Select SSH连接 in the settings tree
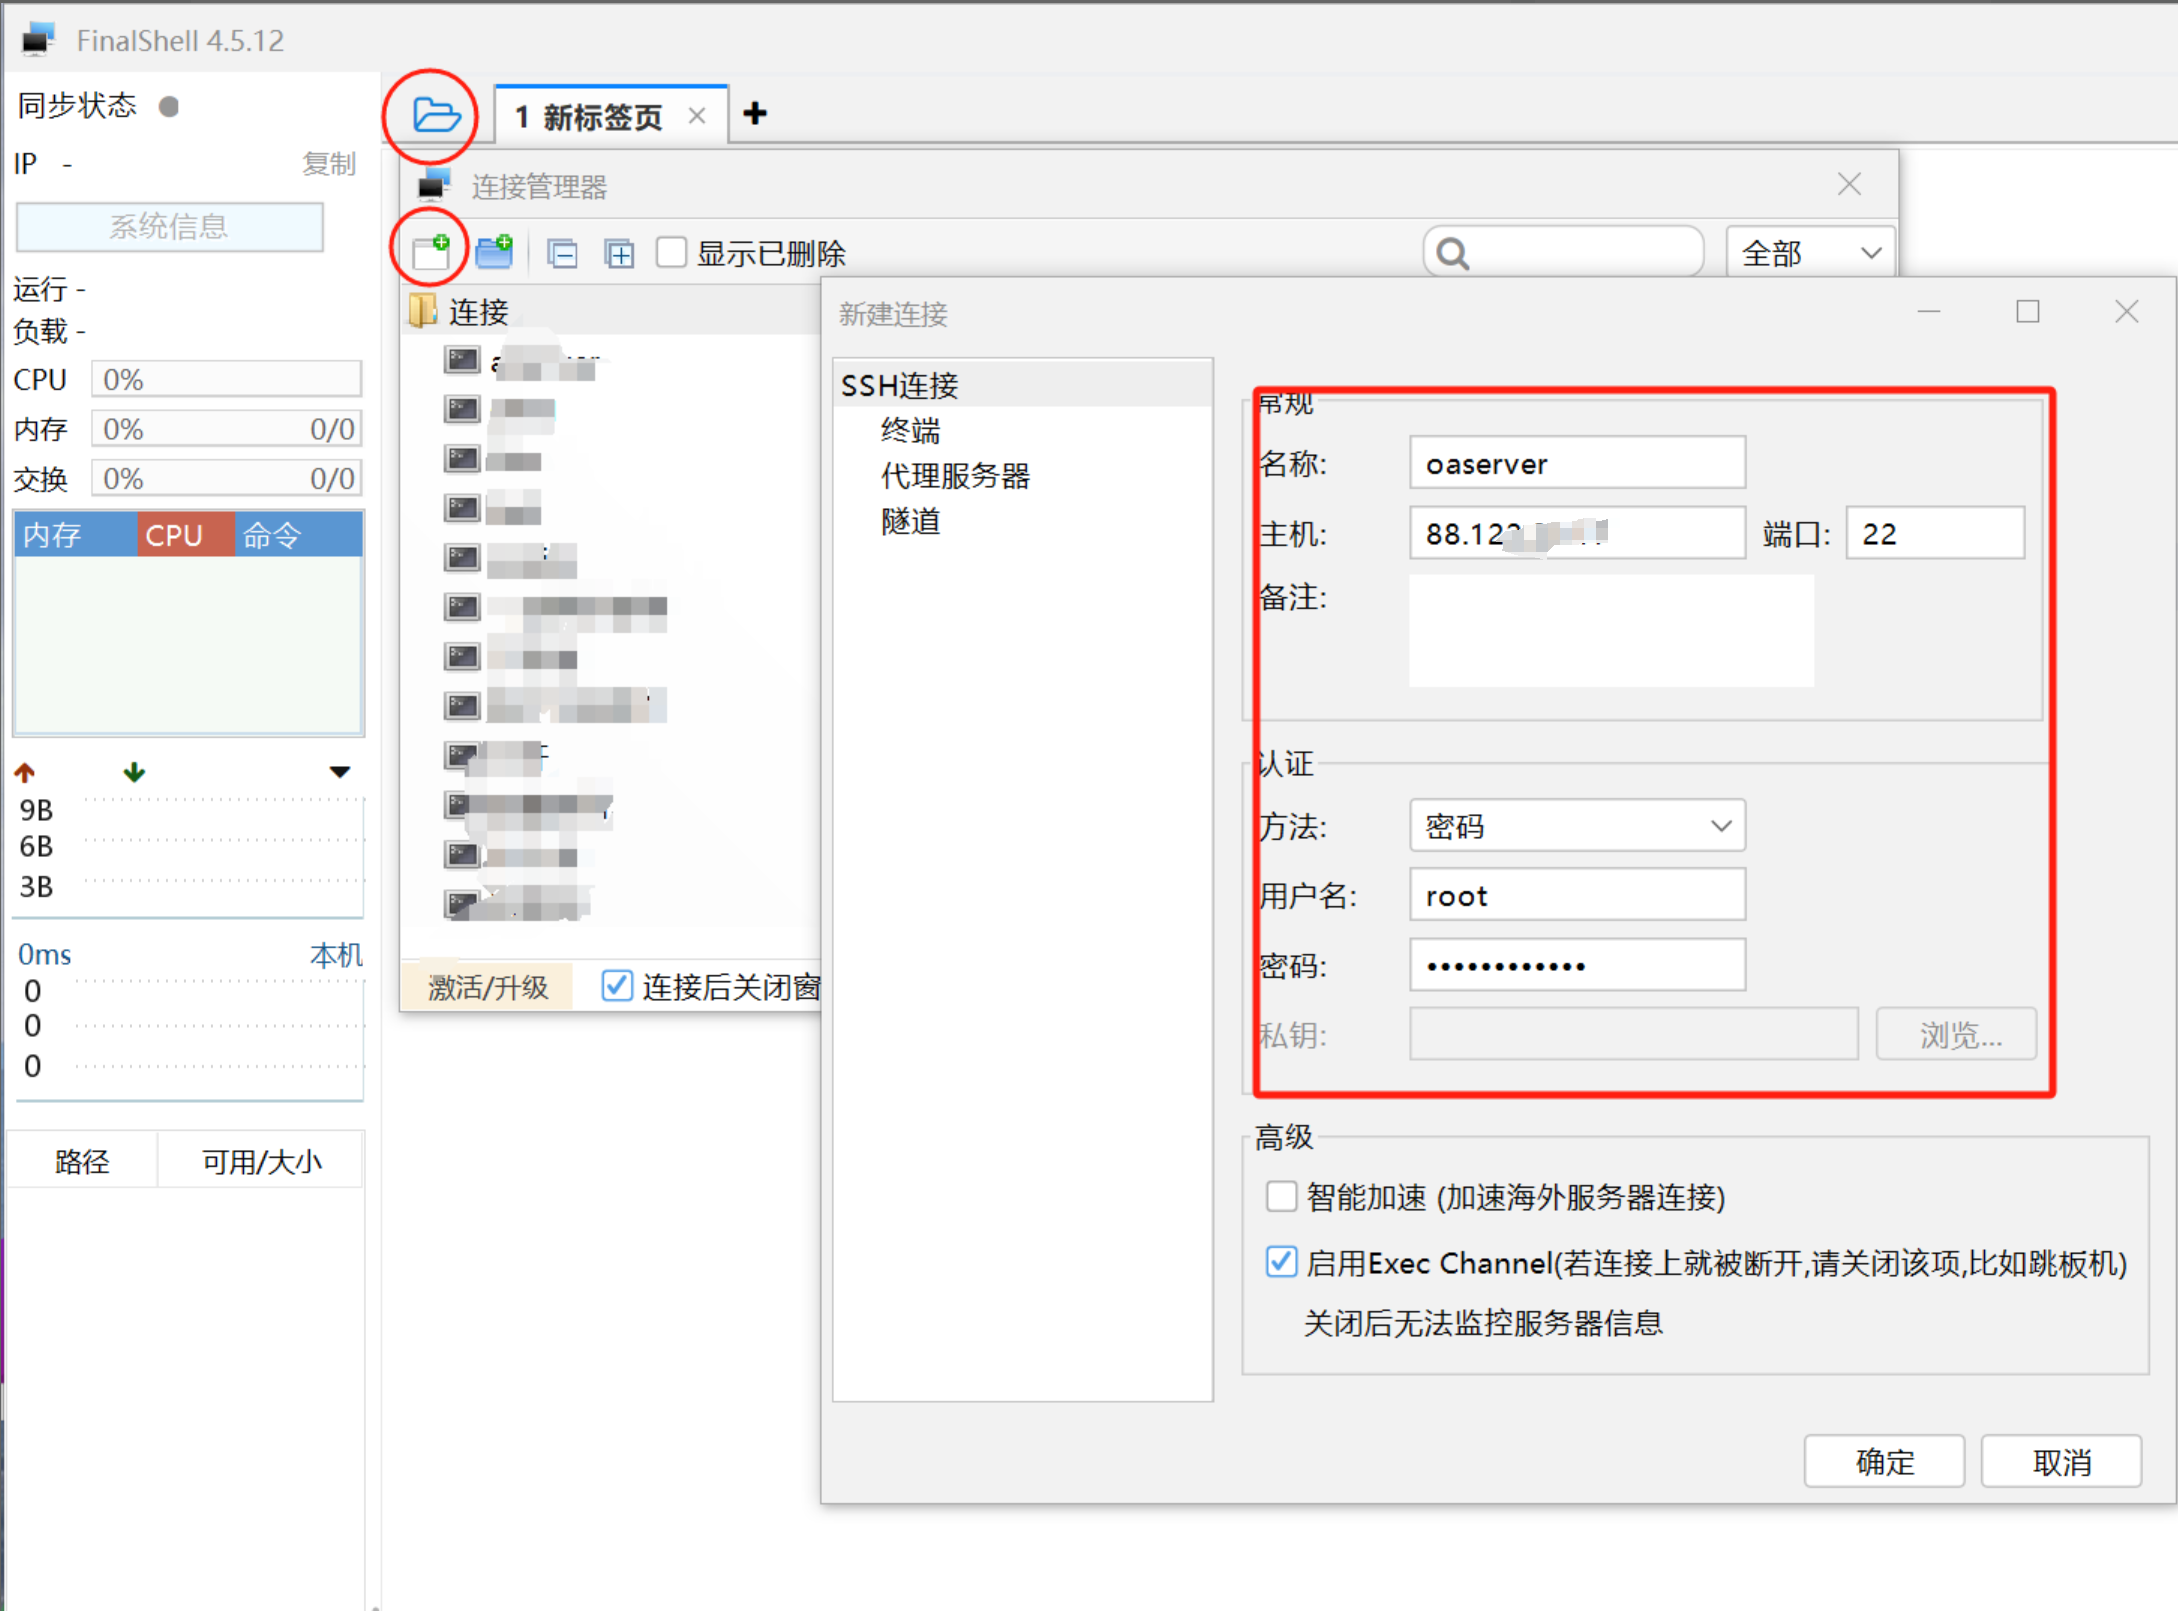This screenshot has width=2178, height=1611. tap(899, 385)
